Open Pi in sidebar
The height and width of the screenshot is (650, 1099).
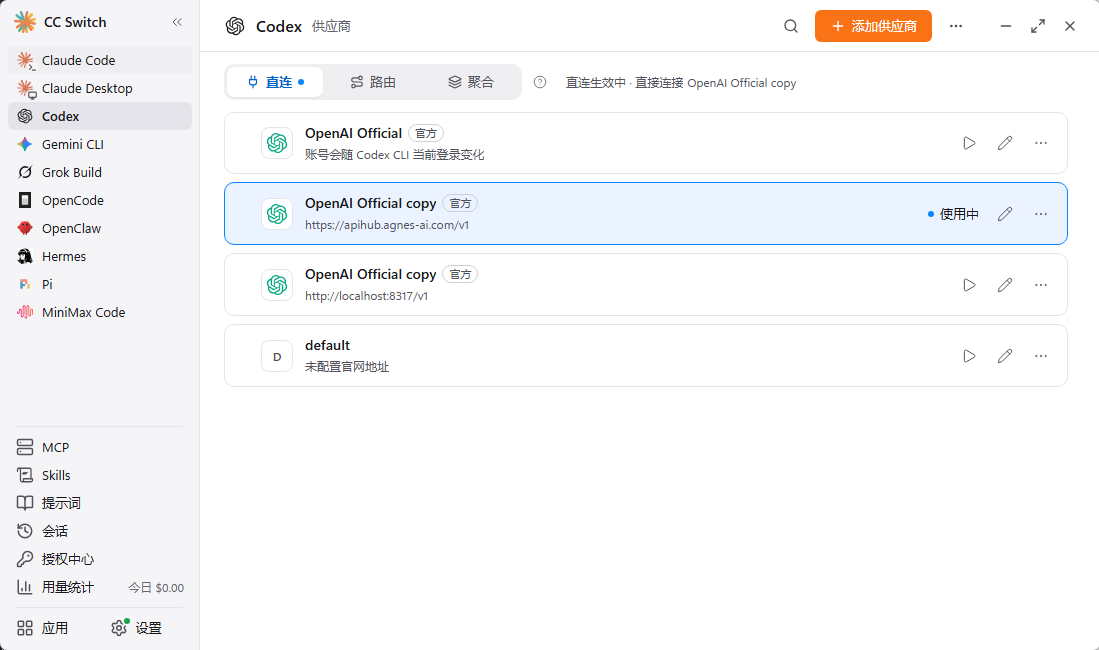[100, 285]
